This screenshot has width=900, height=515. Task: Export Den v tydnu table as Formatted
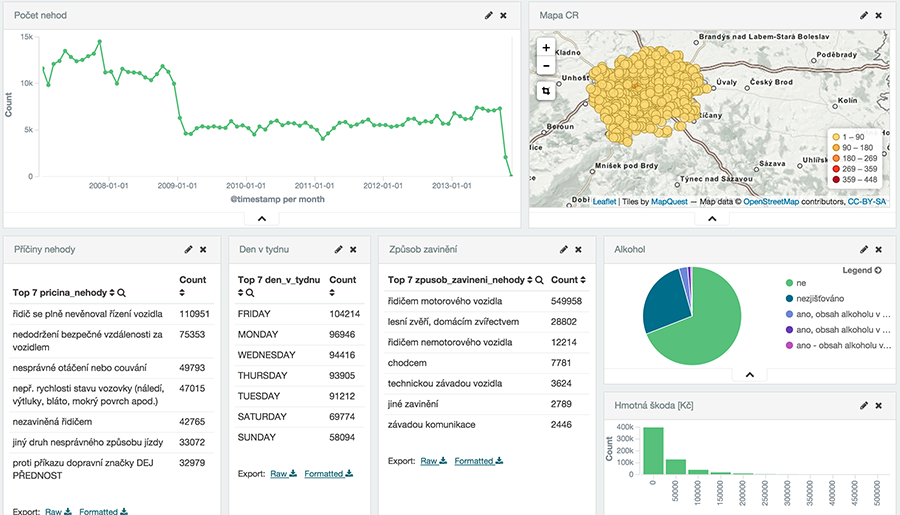coord(328,474)
